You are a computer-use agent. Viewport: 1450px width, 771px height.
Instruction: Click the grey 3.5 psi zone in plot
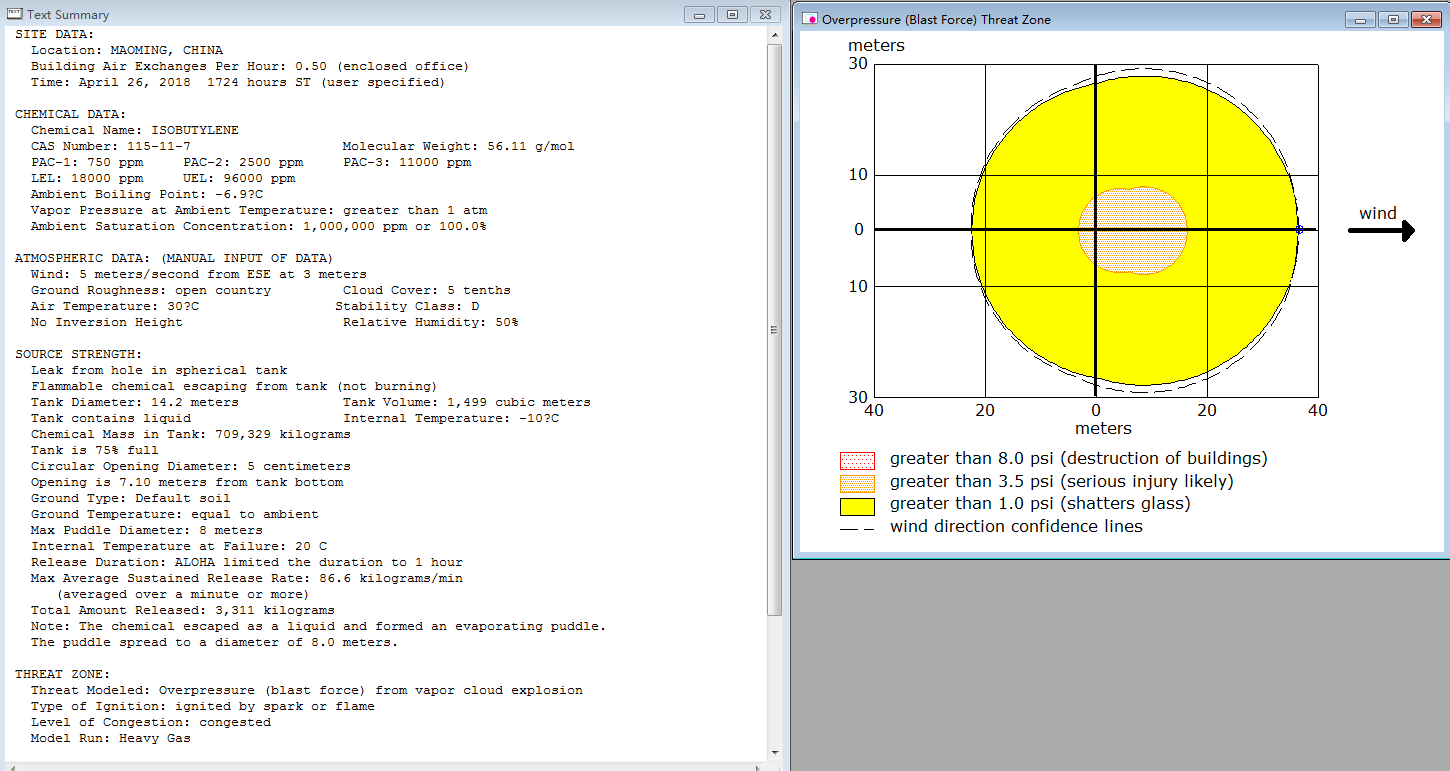(x=1133, y=230)
